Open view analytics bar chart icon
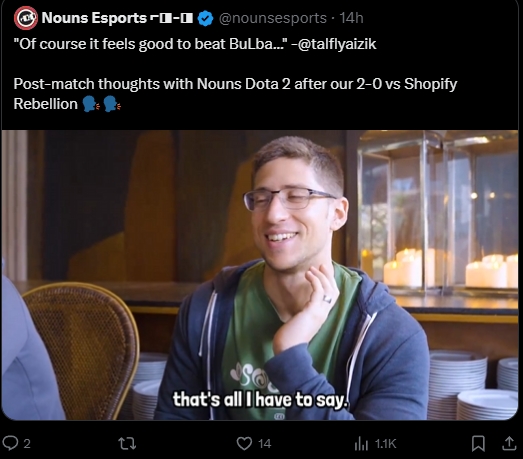The image size is (523, 459). click(361, 444)
